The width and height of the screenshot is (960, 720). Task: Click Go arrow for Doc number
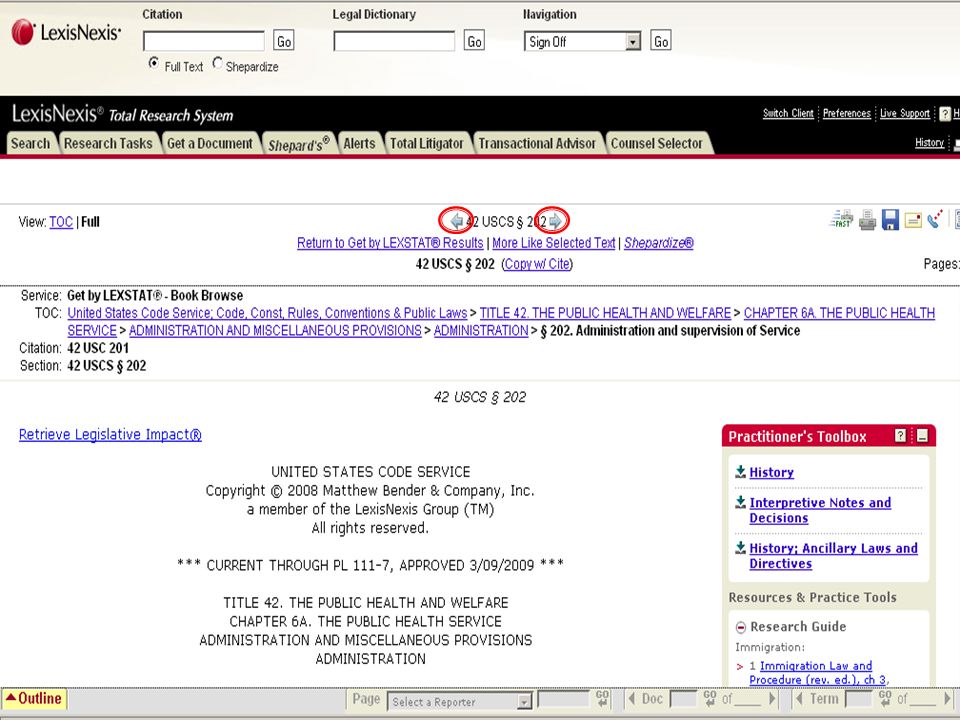pyautogui.click(x=710, y=699)
